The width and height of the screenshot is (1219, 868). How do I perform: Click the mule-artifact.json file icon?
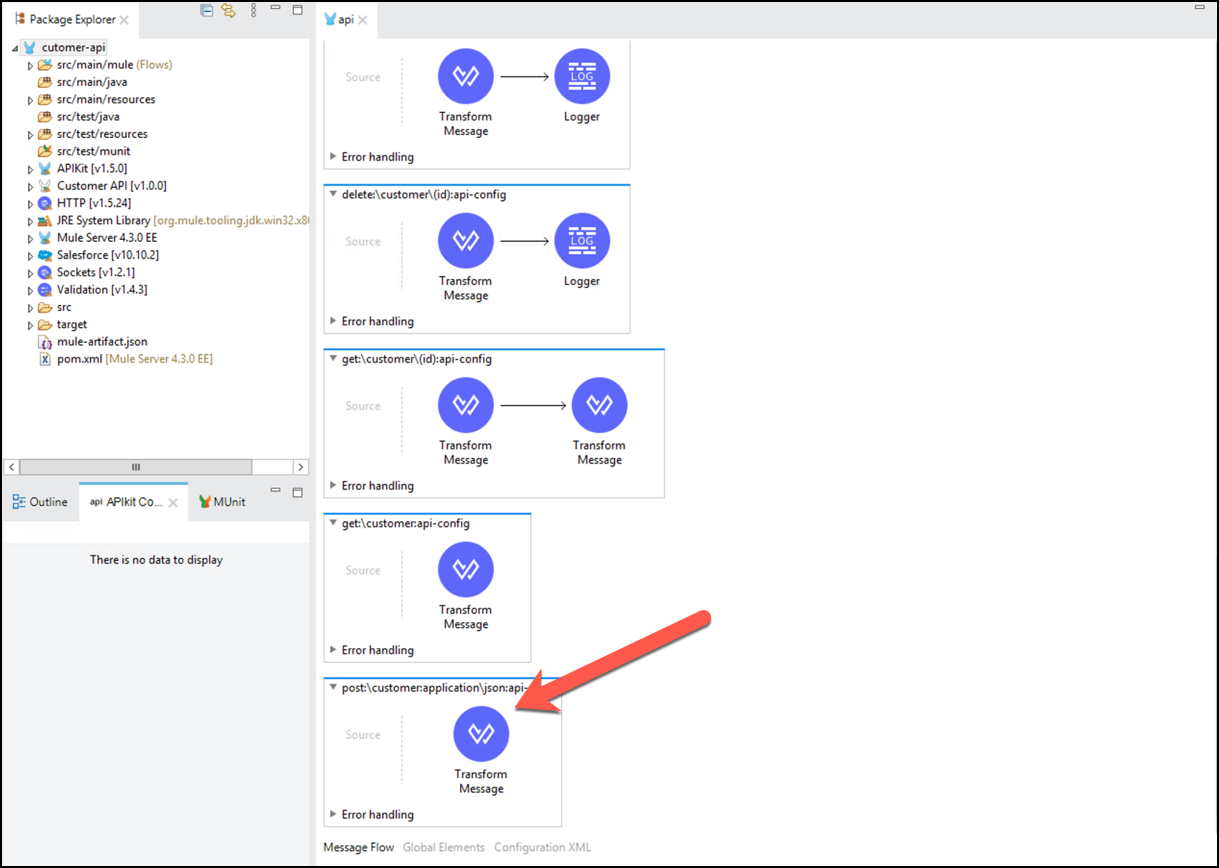click(45, 342)
